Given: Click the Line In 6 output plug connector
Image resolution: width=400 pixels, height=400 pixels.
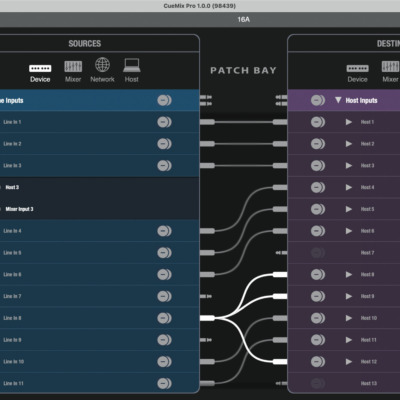Looking at the screenshot, I should (x=207, y=275).
